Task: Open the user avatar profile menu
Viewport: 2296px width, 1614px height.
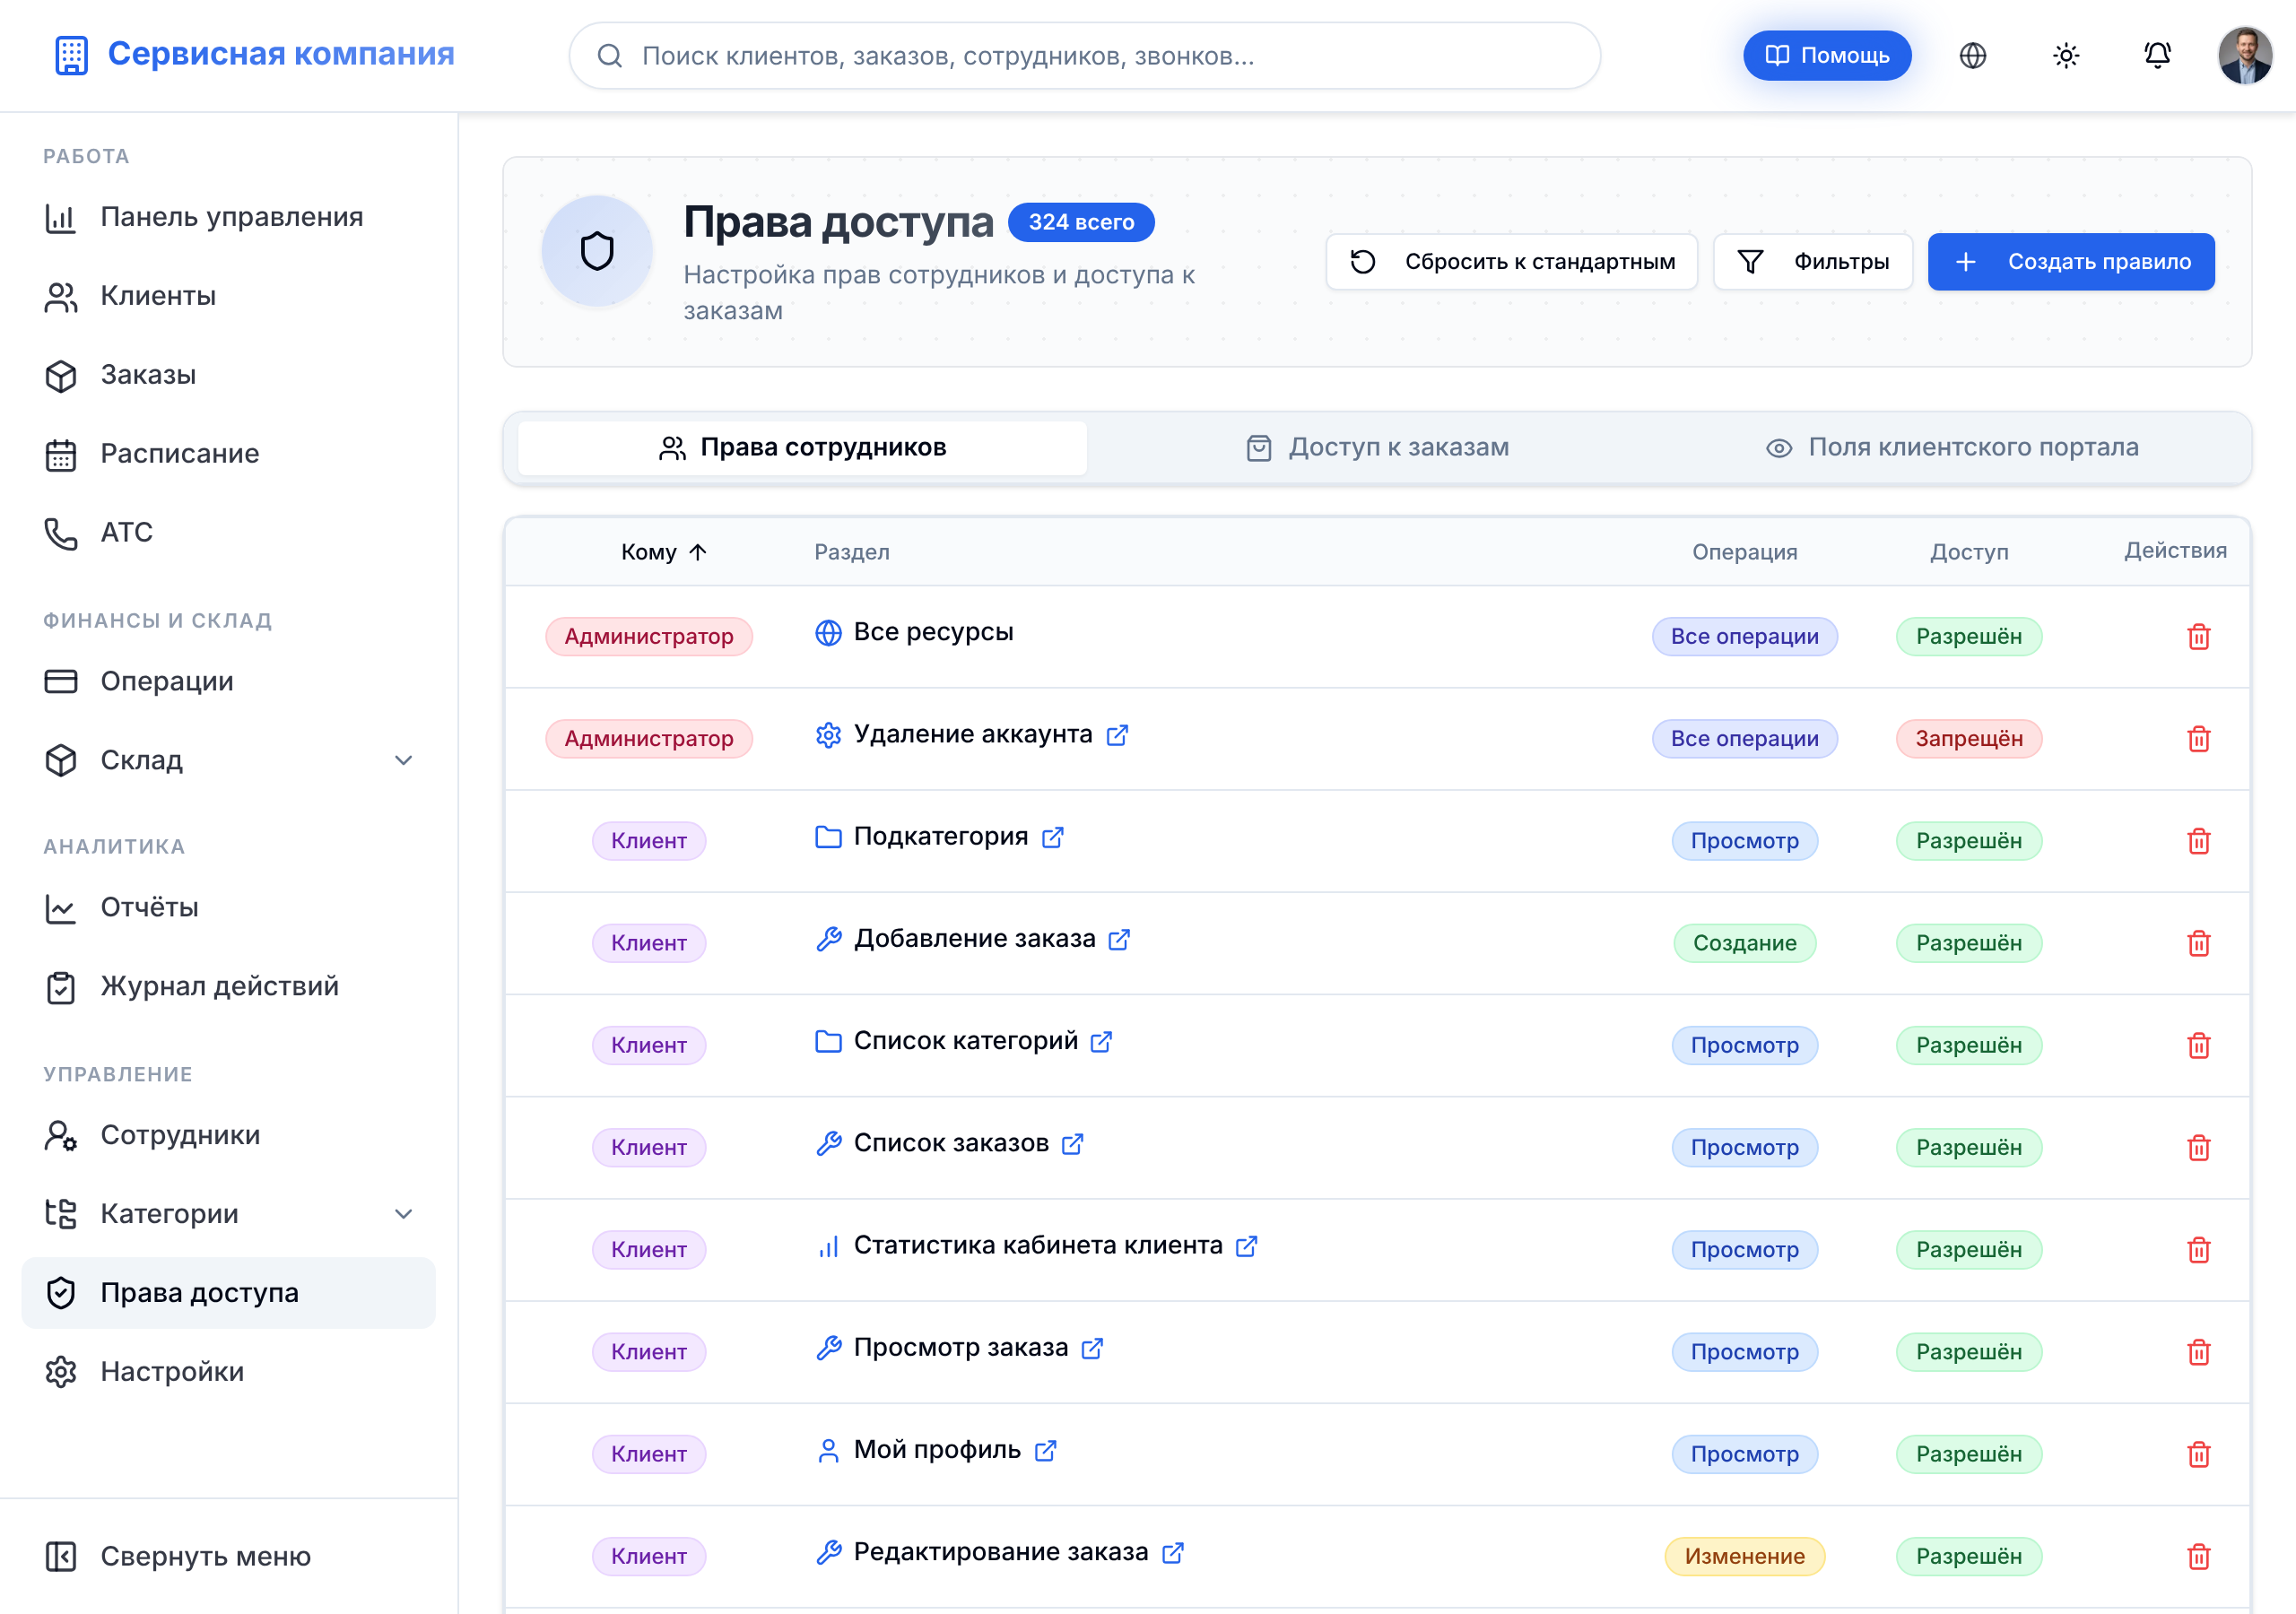Action: (2245, 56)
